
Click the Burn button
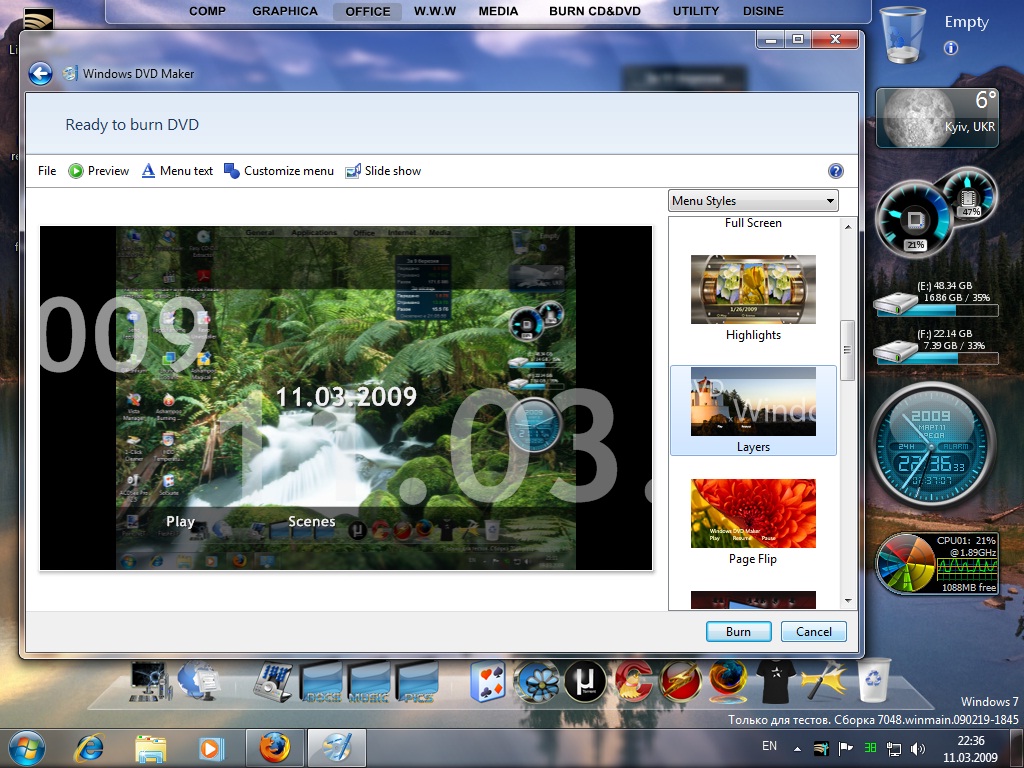click(x=739, y=632)
